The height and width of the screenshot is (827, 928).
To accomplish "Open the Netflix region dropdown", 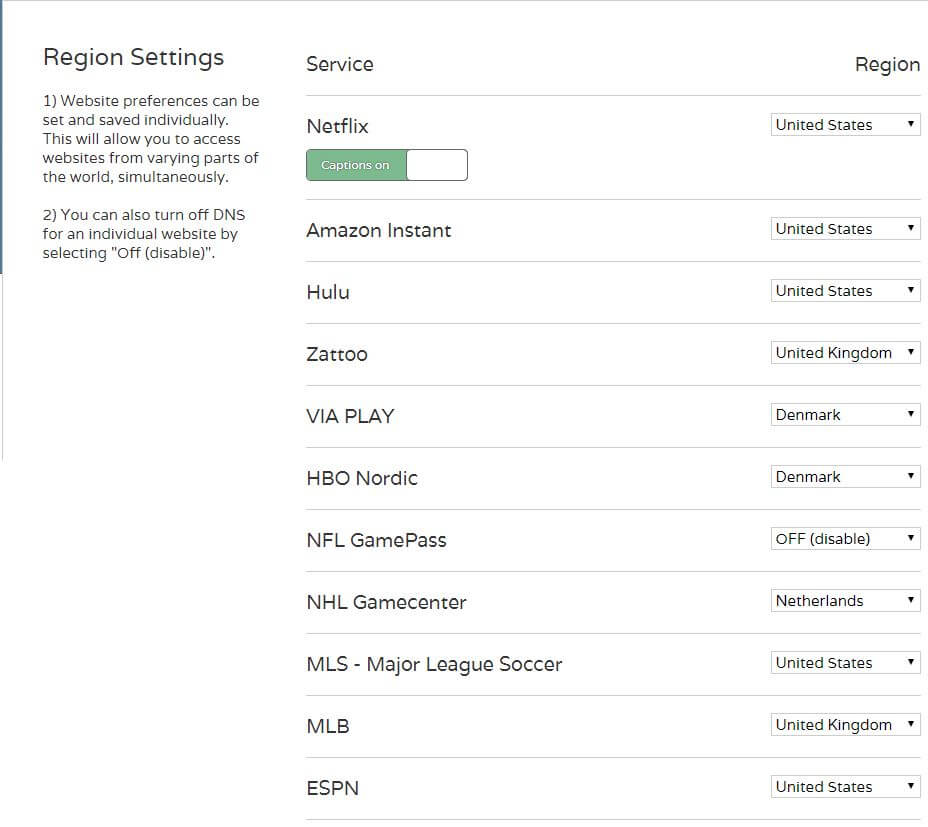I will pos(845,124).
